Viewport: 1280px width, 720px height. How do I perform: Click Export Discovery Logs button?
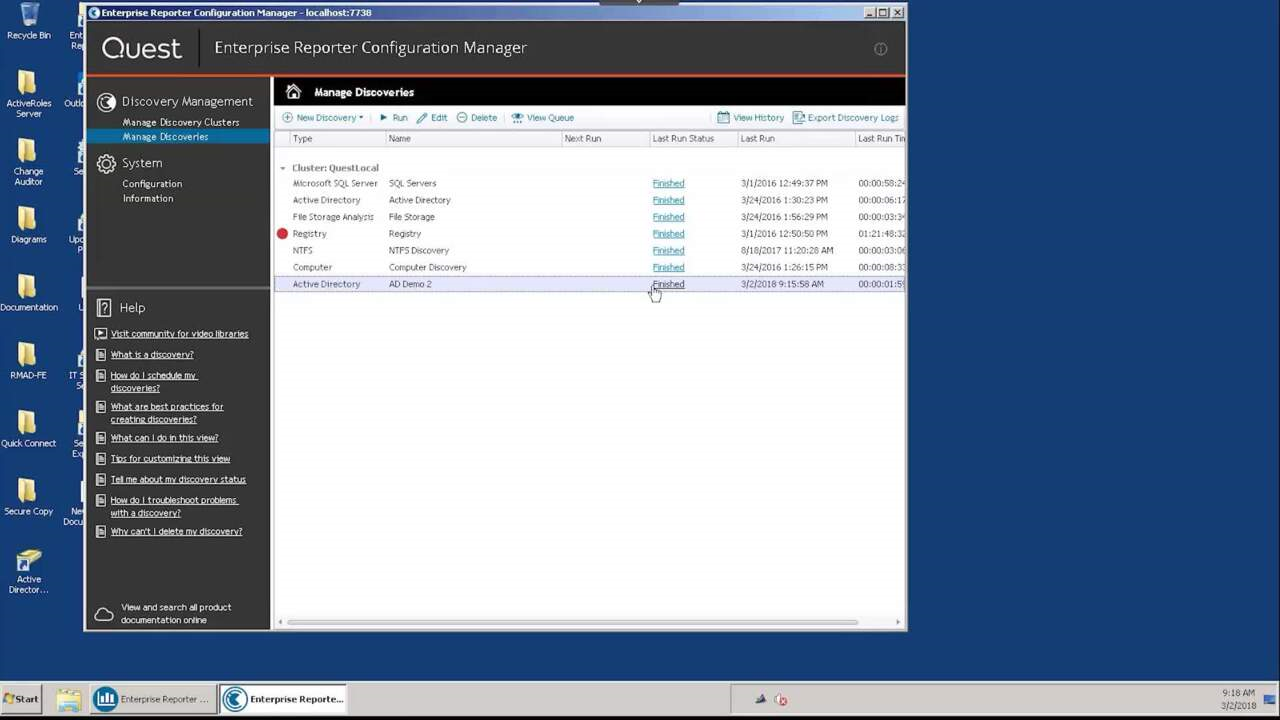(845, 118)
